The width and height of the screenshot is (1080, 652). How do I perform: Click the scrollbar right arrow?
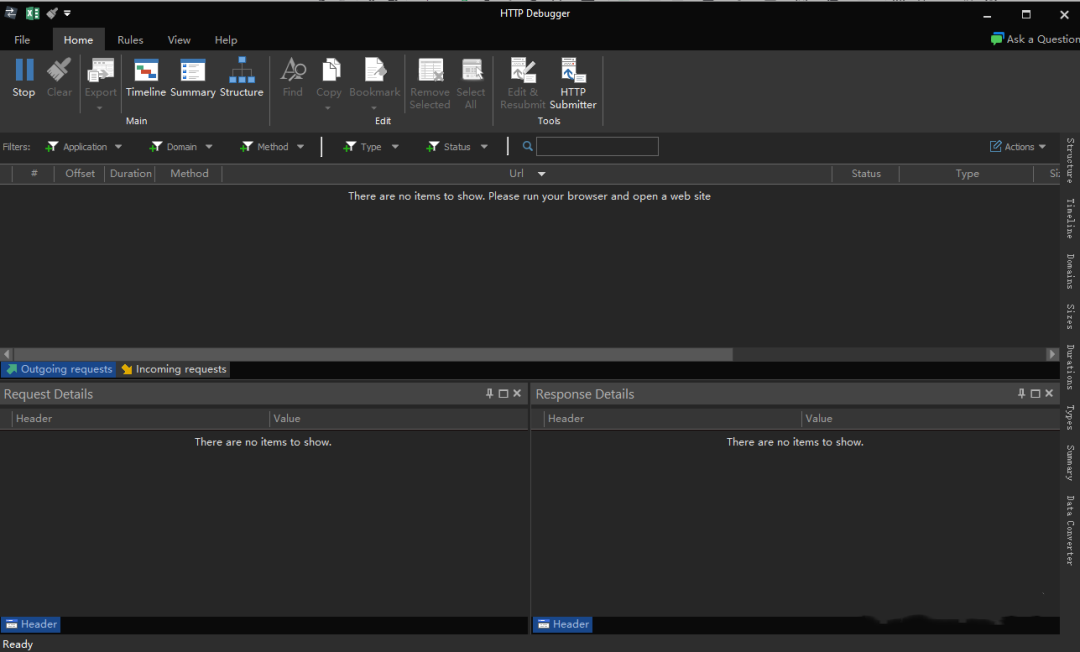1052,354
